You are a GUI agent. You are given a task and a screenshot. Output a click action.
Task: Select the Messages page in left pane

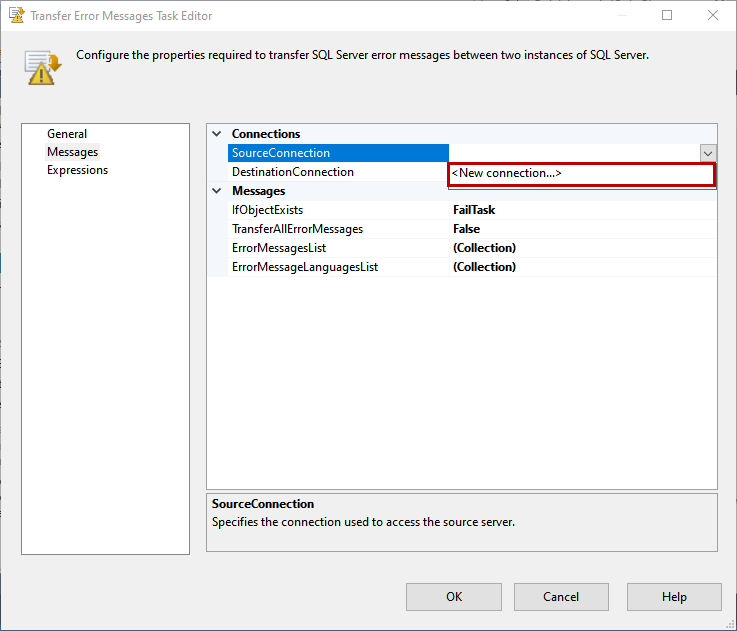coord(73,152)
